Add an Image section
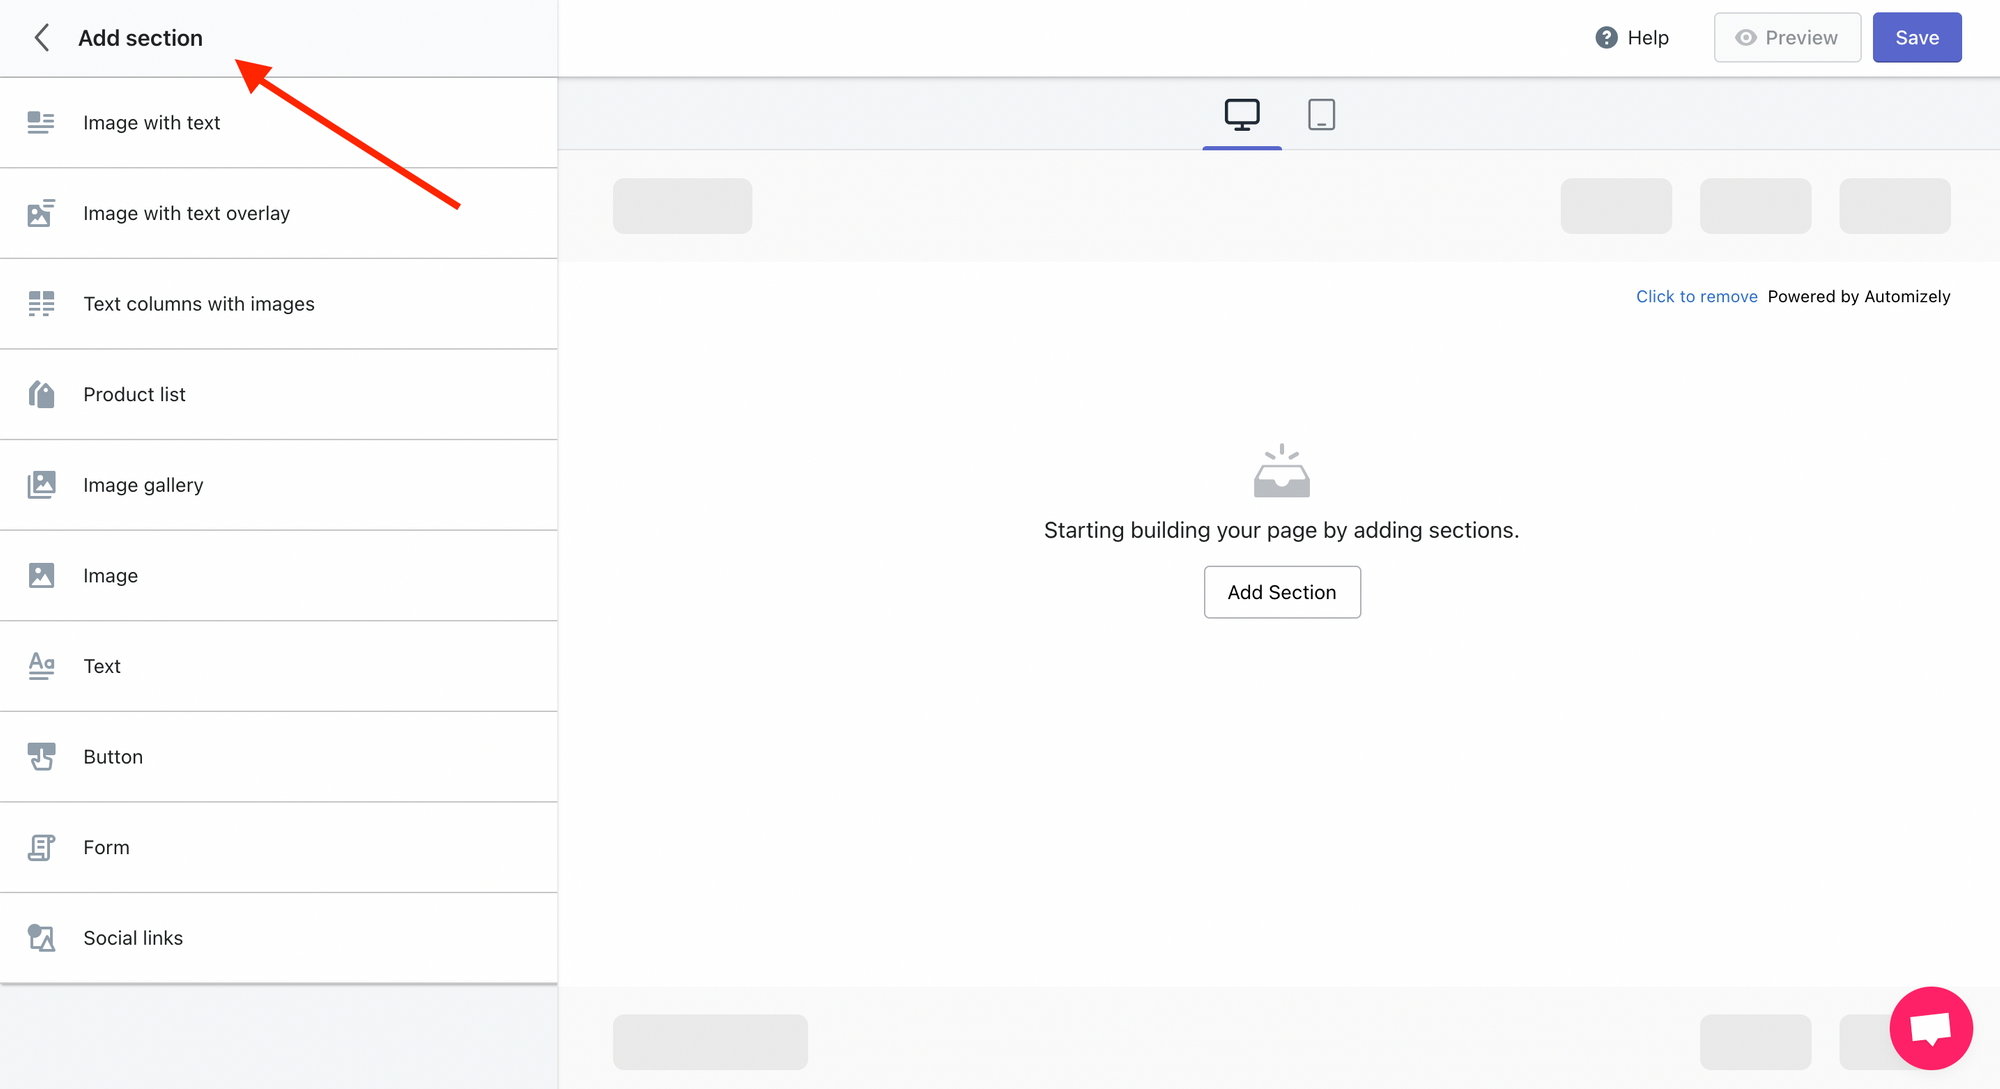This screenshot has width=2000, height=1089. [111, 576]
